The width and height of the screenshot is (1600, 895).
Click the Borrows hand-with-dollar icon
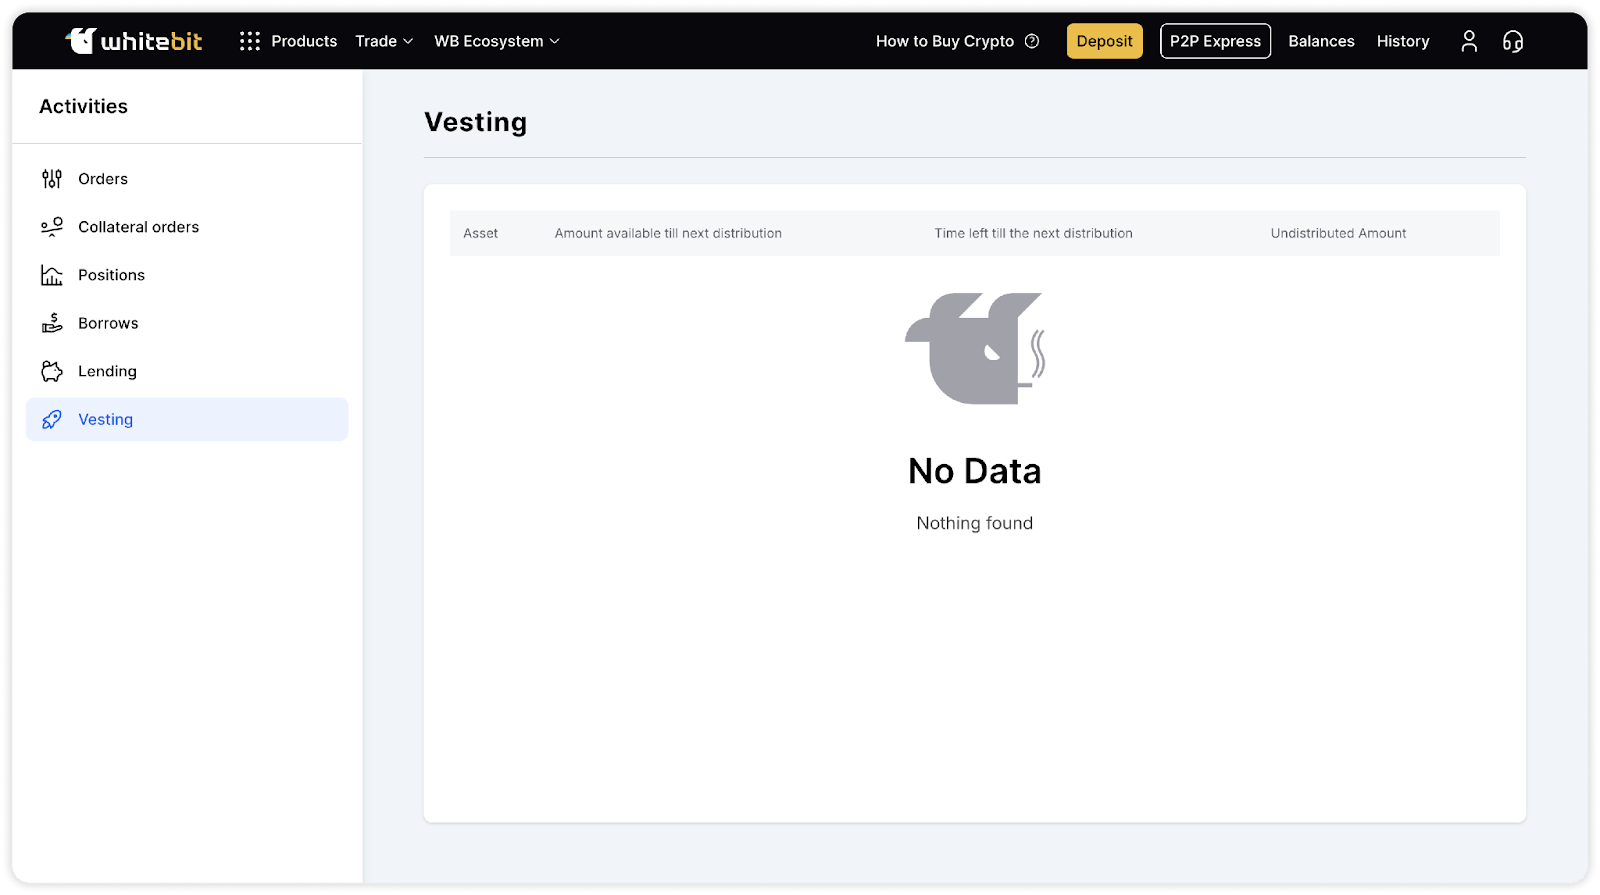[x=52, y=323]
